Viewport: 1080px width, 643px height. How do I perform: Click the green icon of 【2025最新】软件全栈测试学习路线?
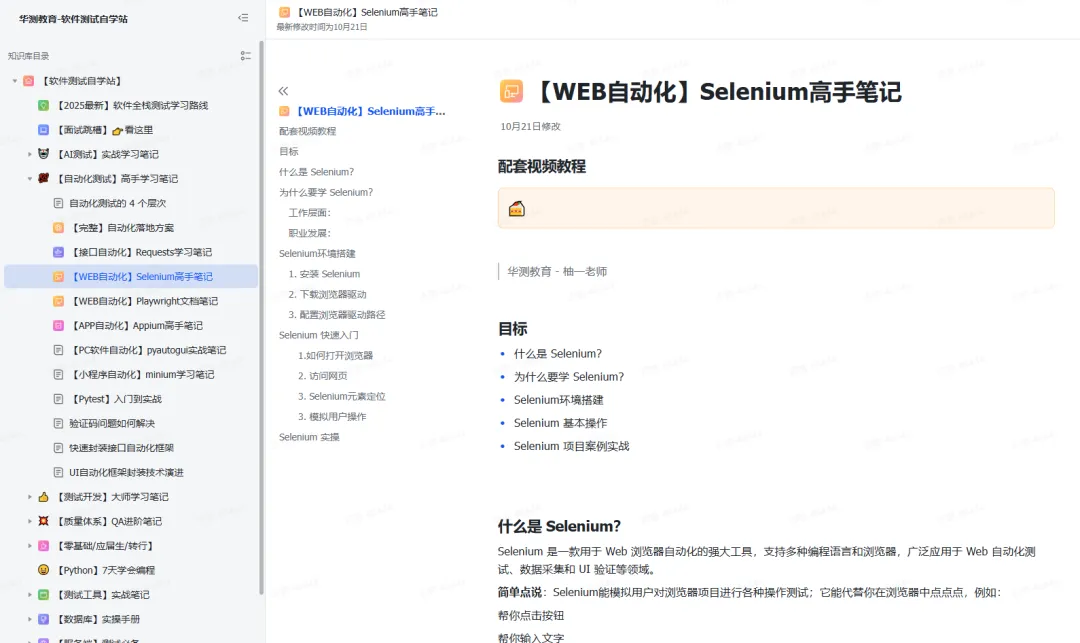click(43, 105)
